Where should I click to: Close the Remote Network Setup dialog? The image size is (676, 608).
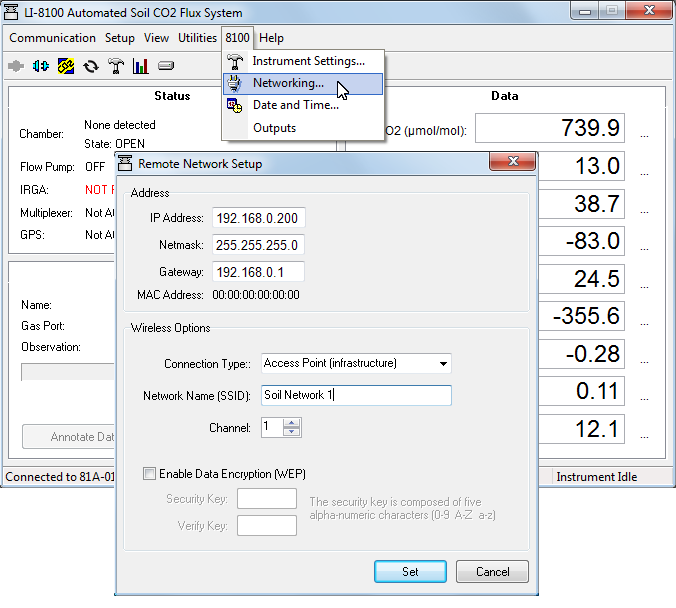tap(513, 162)
